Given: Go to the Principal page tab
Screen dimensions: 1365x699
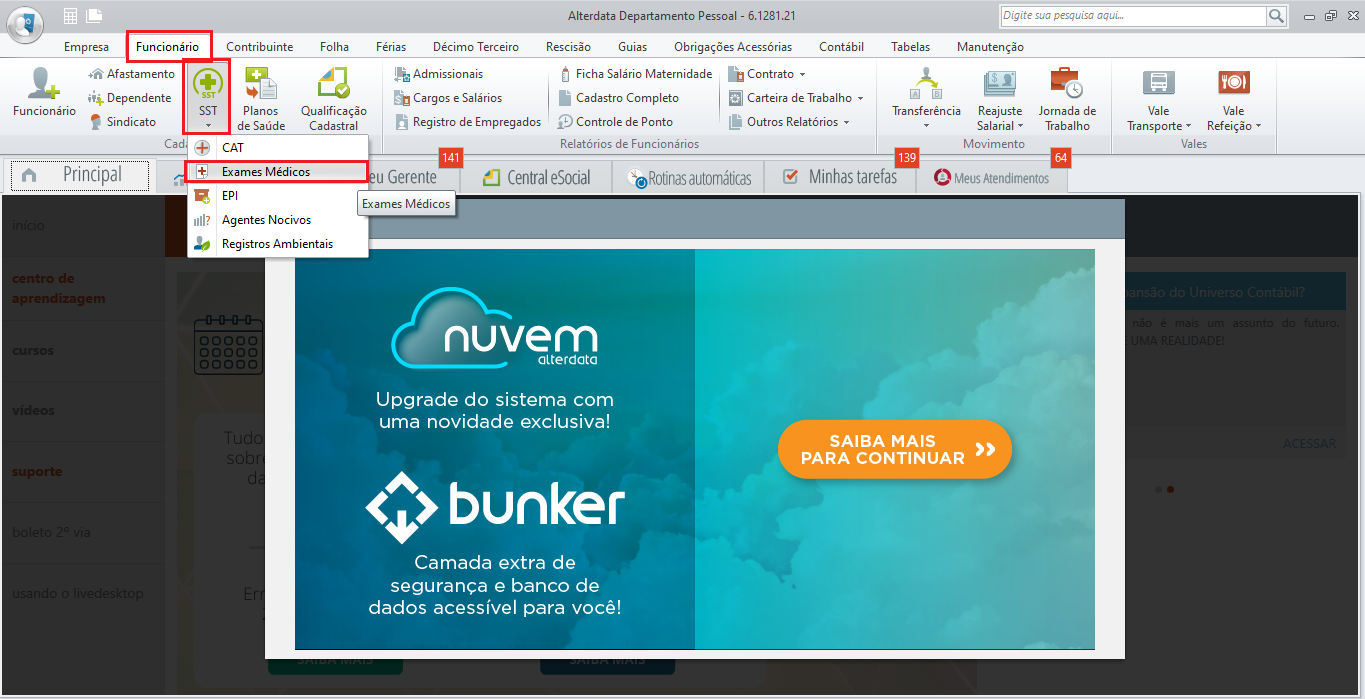Looking at the screenshot, I should [78, 175].
